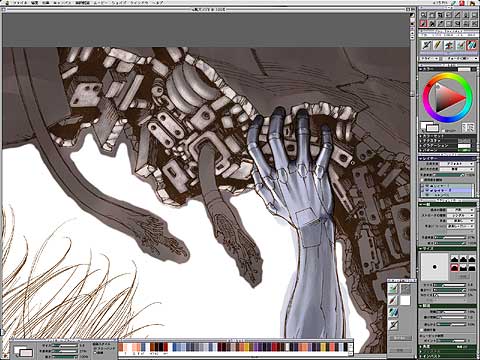Click the upper button in floating palette
Viewport: 480px width, 360px height.
(401, 338)
